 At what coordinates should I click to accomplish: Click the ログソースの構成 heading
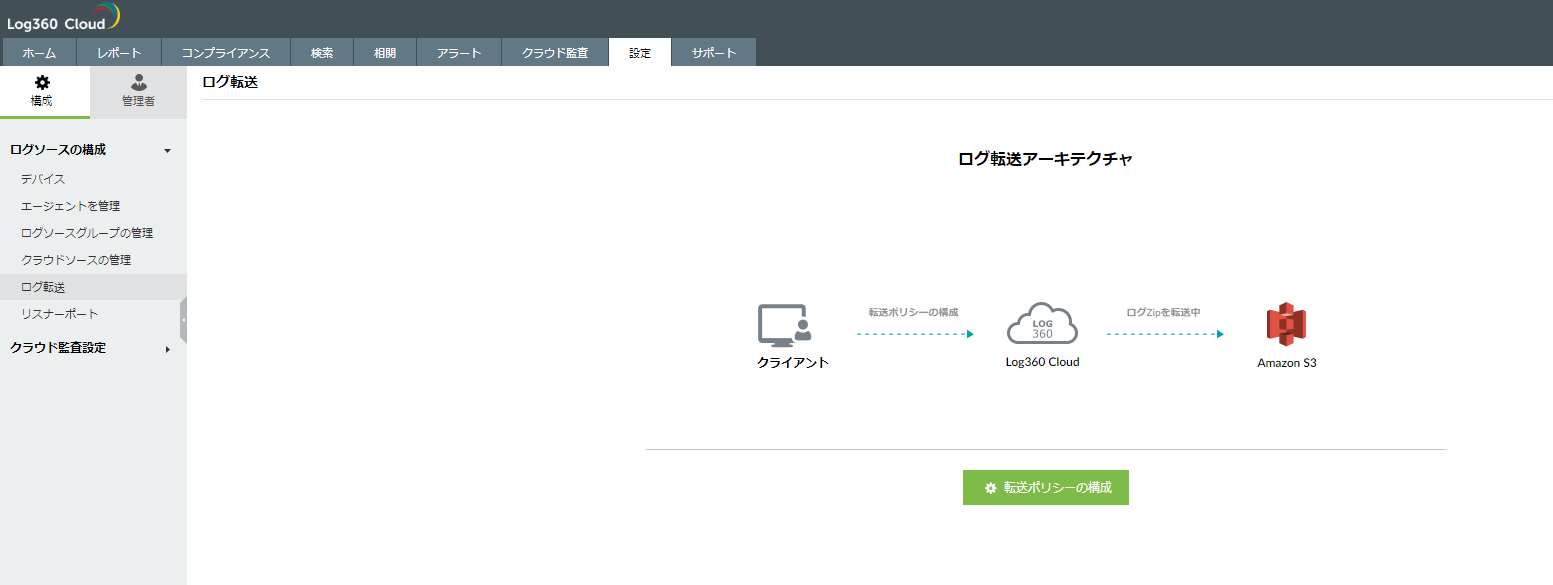pyautogui.click(x=58, y=150)
